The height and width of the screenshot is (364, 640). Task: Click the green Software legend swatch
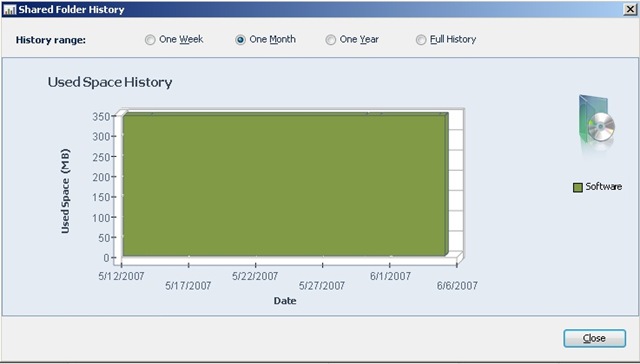578,187
